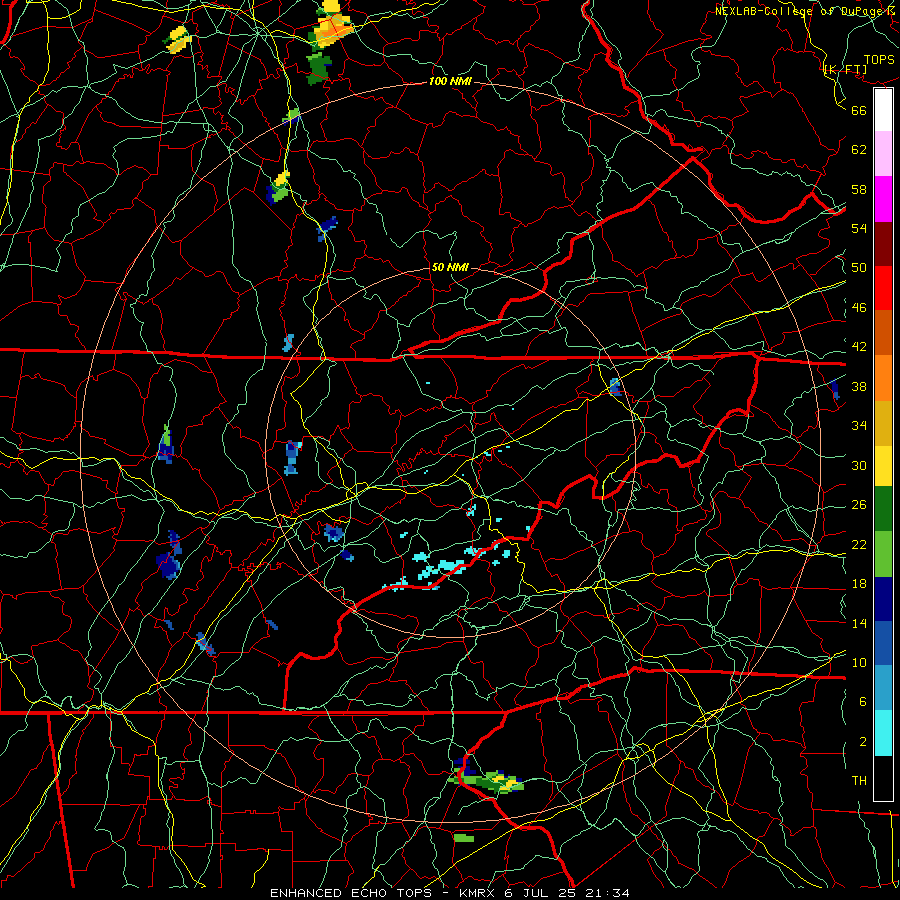
Task: Click the yellow legend swatch near 30
Action: (x=883, y=465)
